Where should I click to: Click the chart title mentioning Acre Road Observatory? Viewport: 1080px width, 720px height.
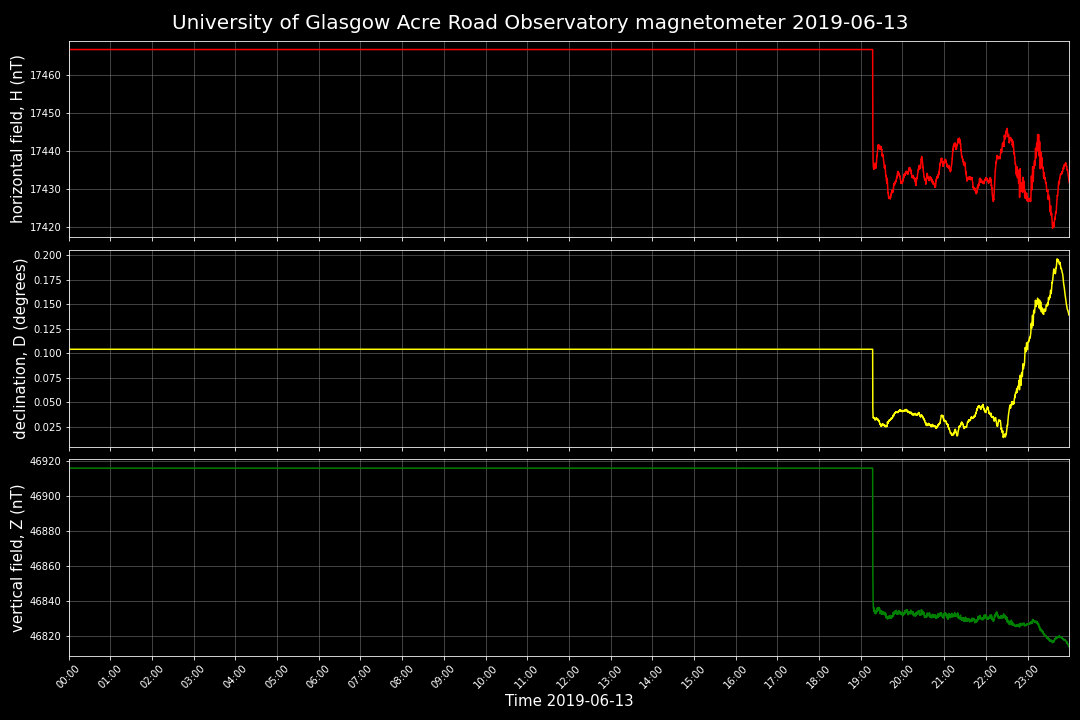click(540, 23)
